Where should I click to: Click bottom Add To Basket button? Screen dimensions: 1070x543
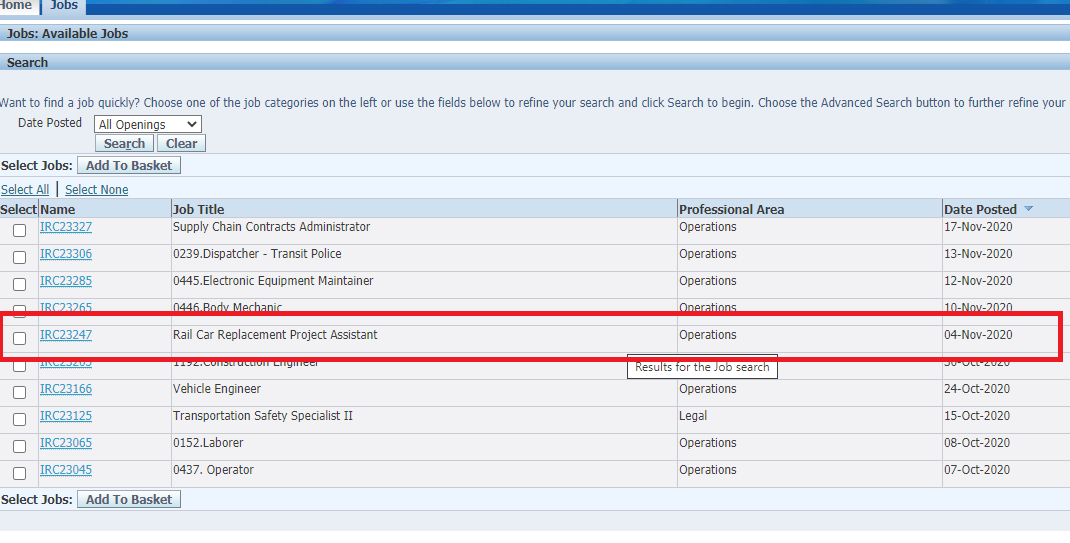pyautogui.click(x=129, y=499)
